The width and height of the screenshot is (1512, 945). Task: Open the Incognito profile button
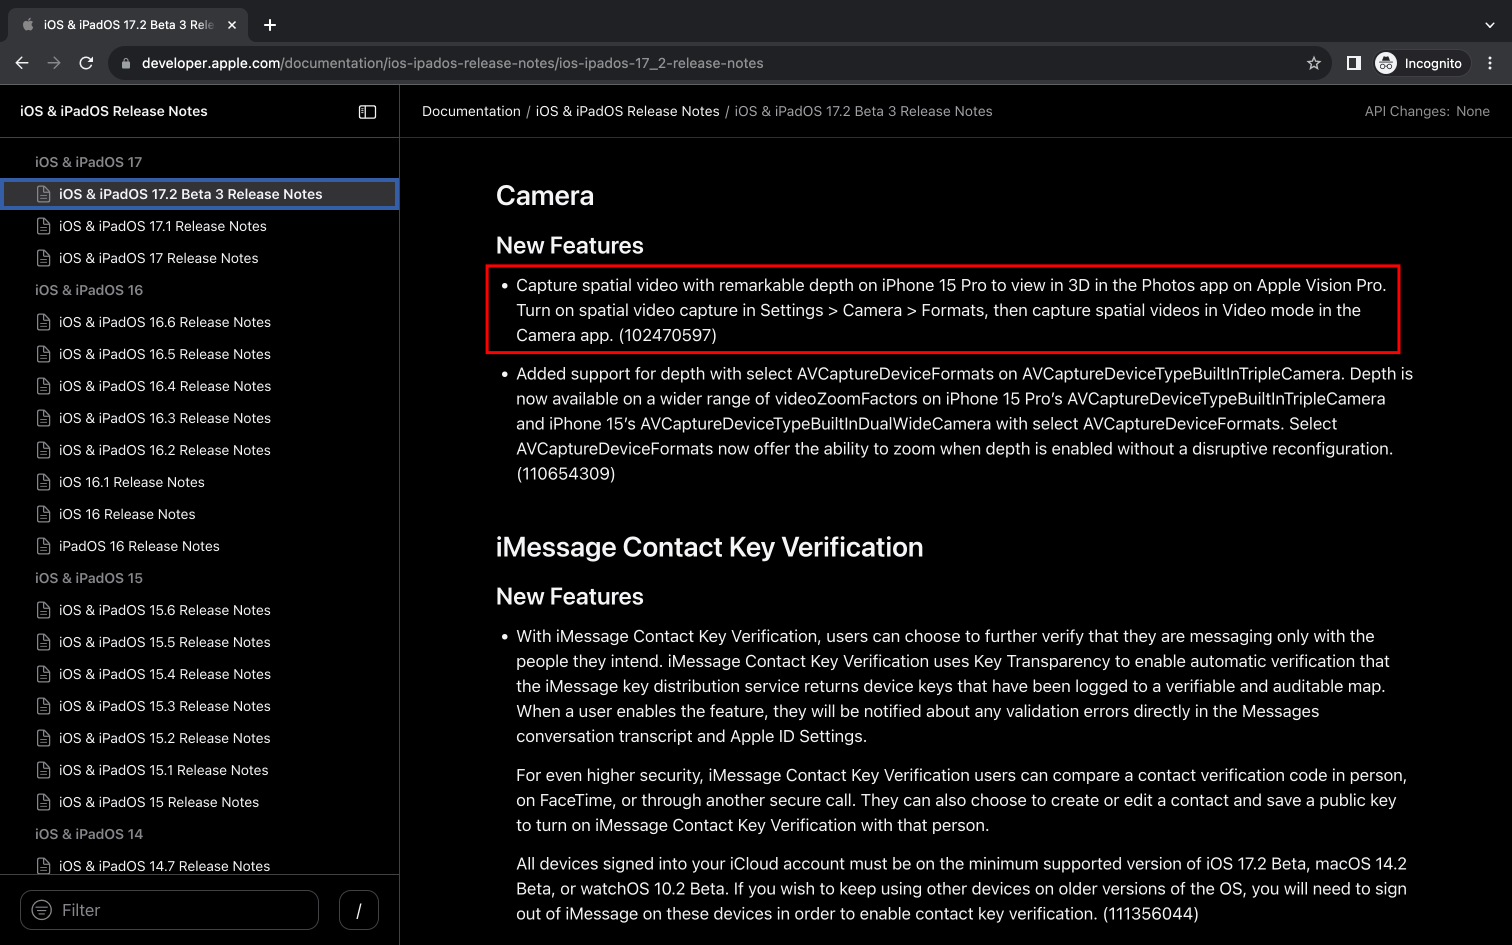pyautogui.click(x=1420, y=63)
